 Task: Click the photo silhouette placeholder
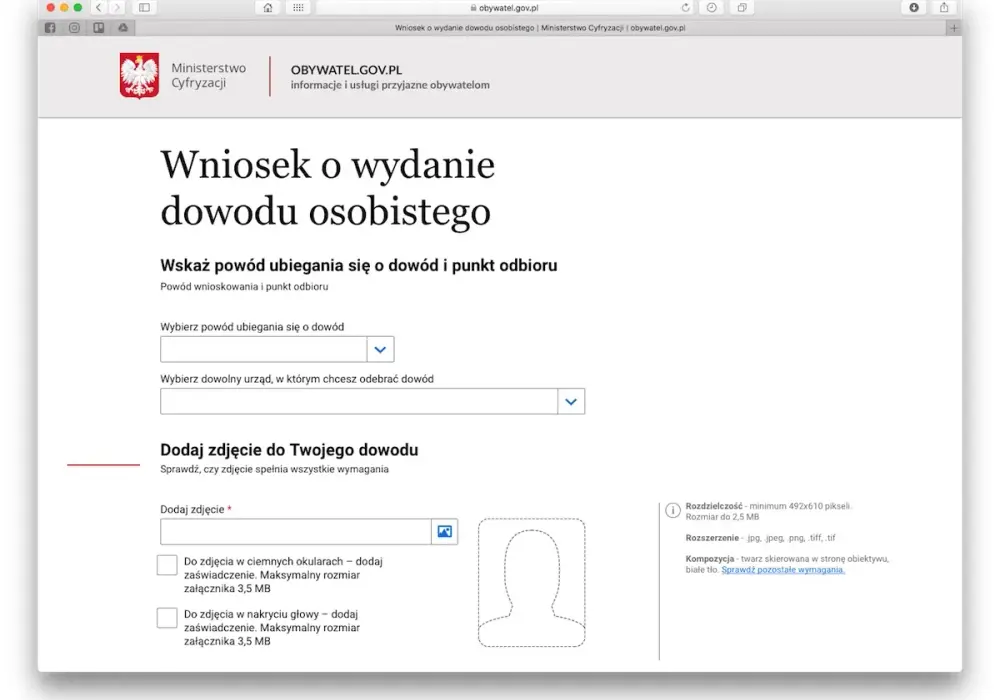[531, 583]
